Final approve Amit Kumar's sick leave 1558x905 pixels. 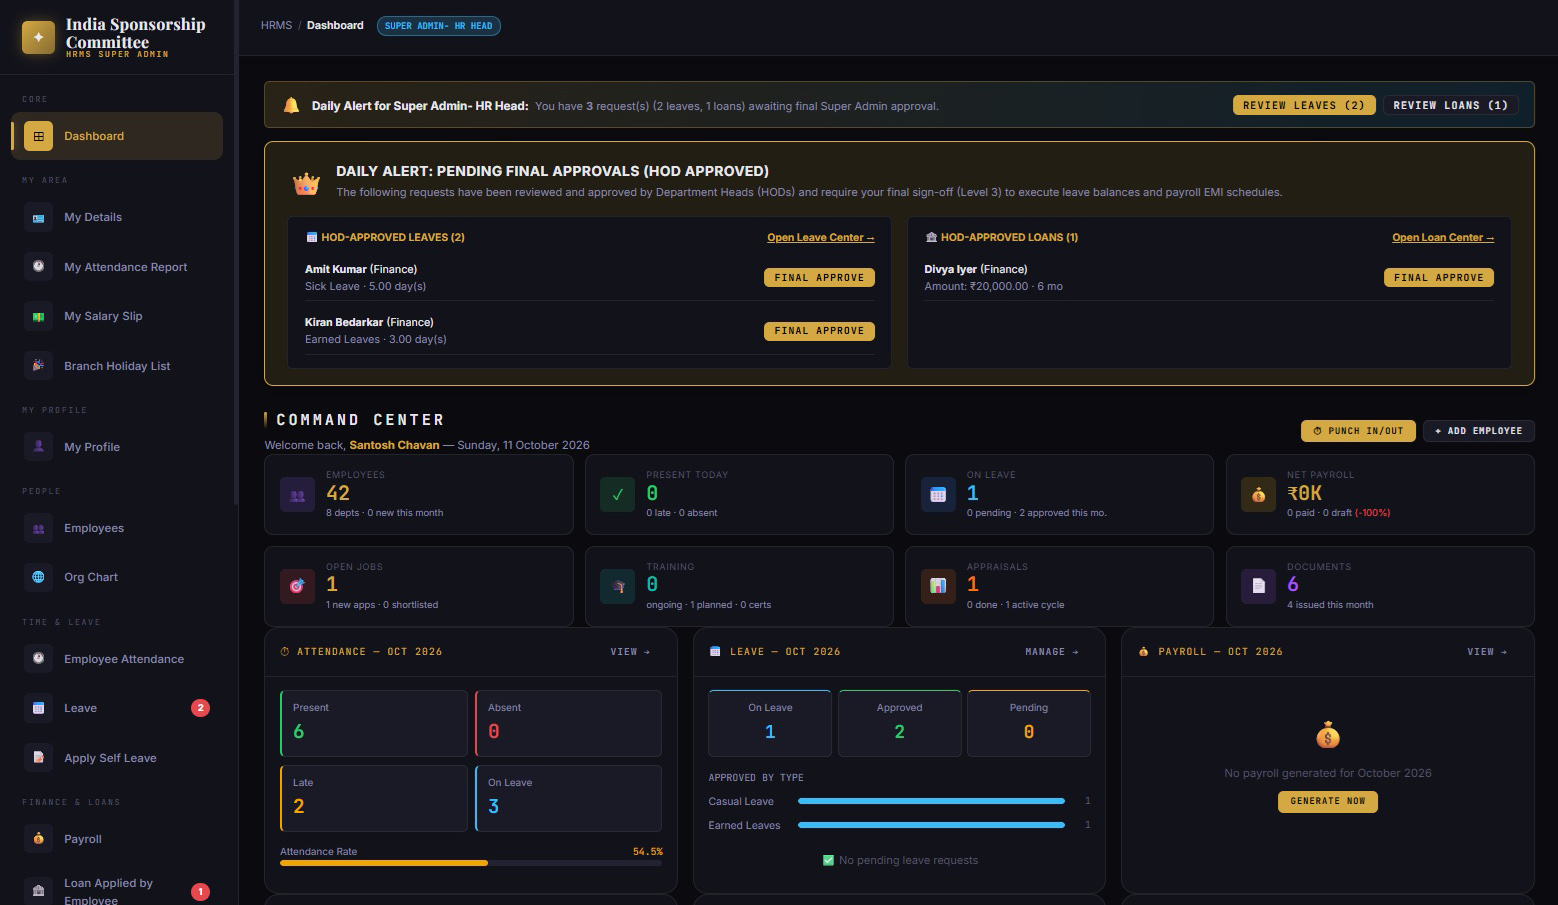pos(819,278)
